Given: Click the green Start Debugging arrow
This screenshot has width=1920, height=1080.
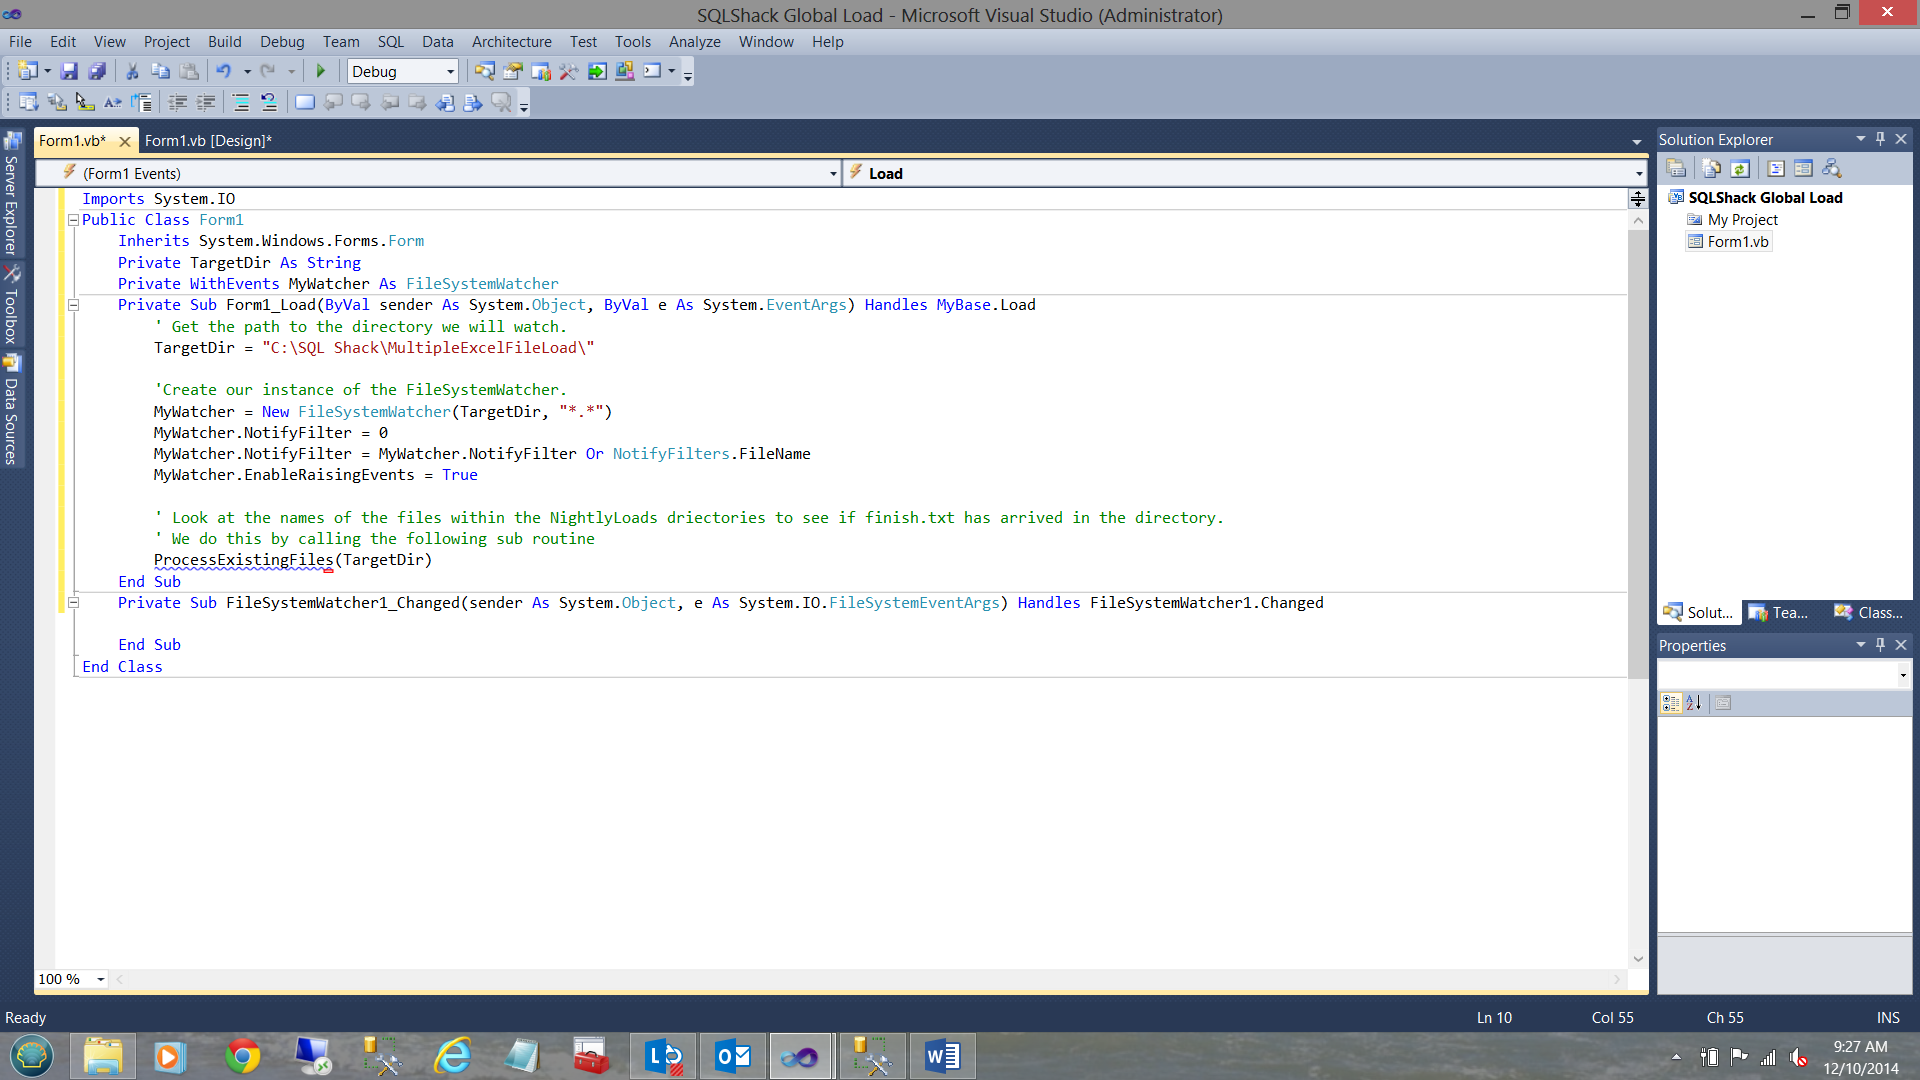Looking at the screenshot, I should pyautogui.click(x=320, y=71).
